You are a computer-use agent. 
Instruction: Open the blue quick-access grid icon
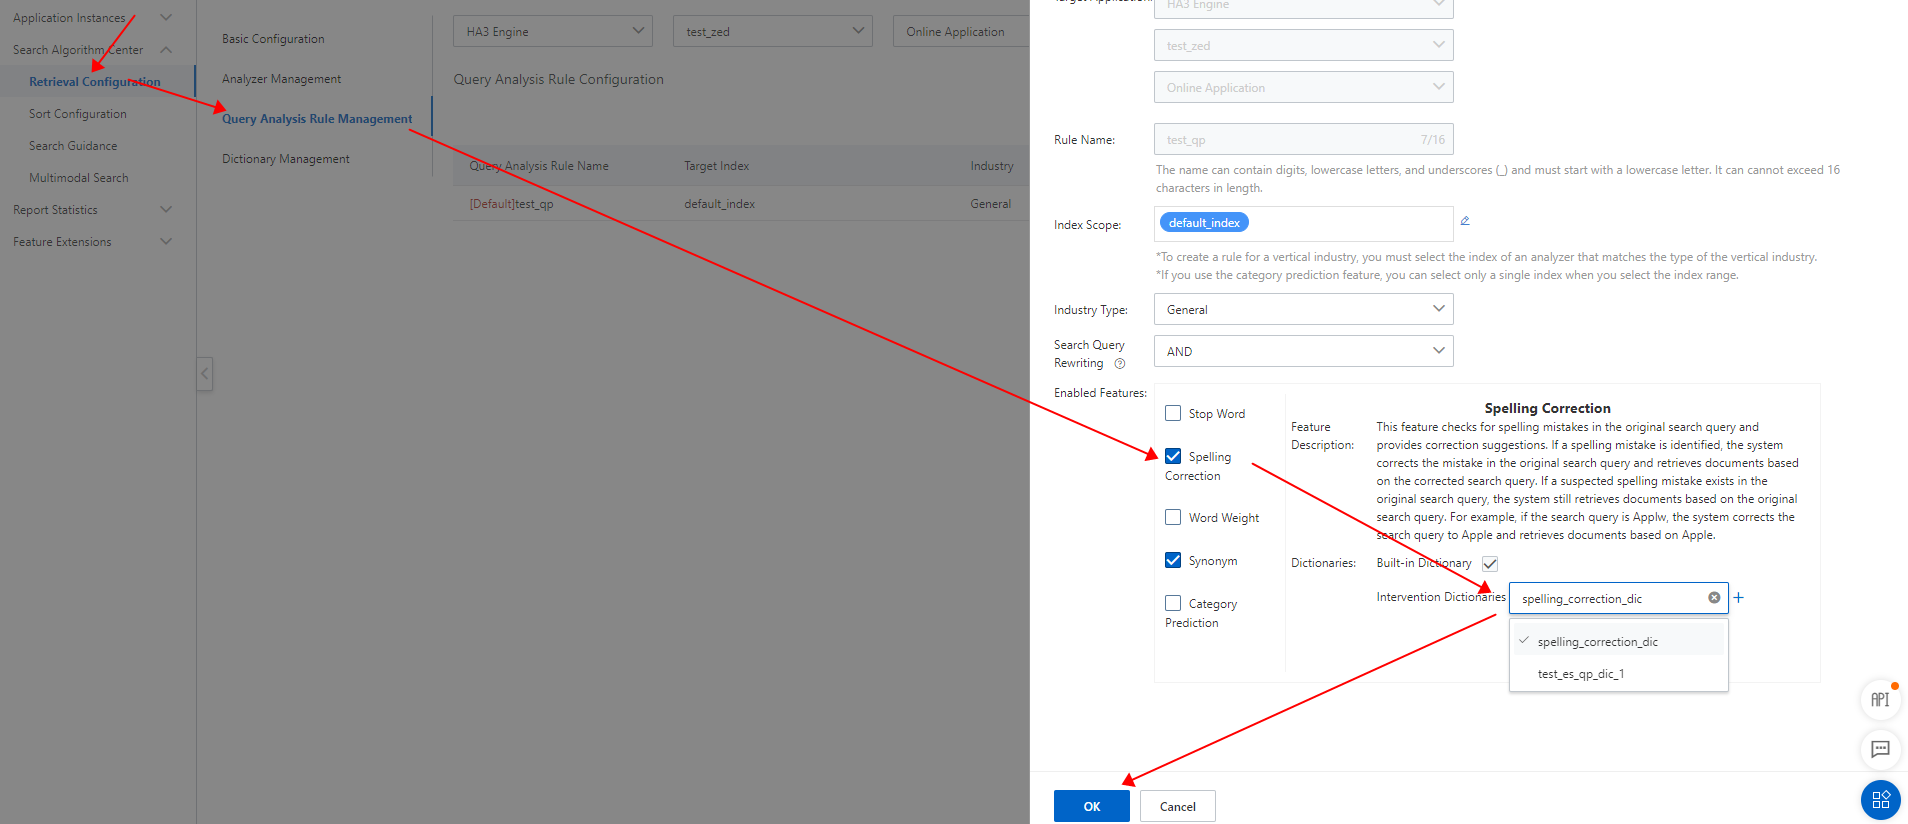point(1880,800)
